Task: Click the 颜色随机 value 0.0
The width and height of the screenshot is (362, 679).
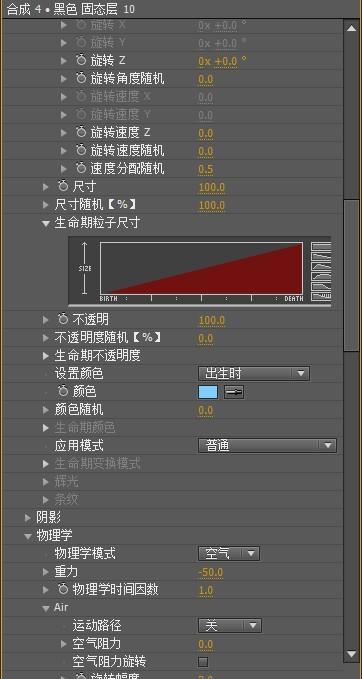Action: click(x=206, y=410)
